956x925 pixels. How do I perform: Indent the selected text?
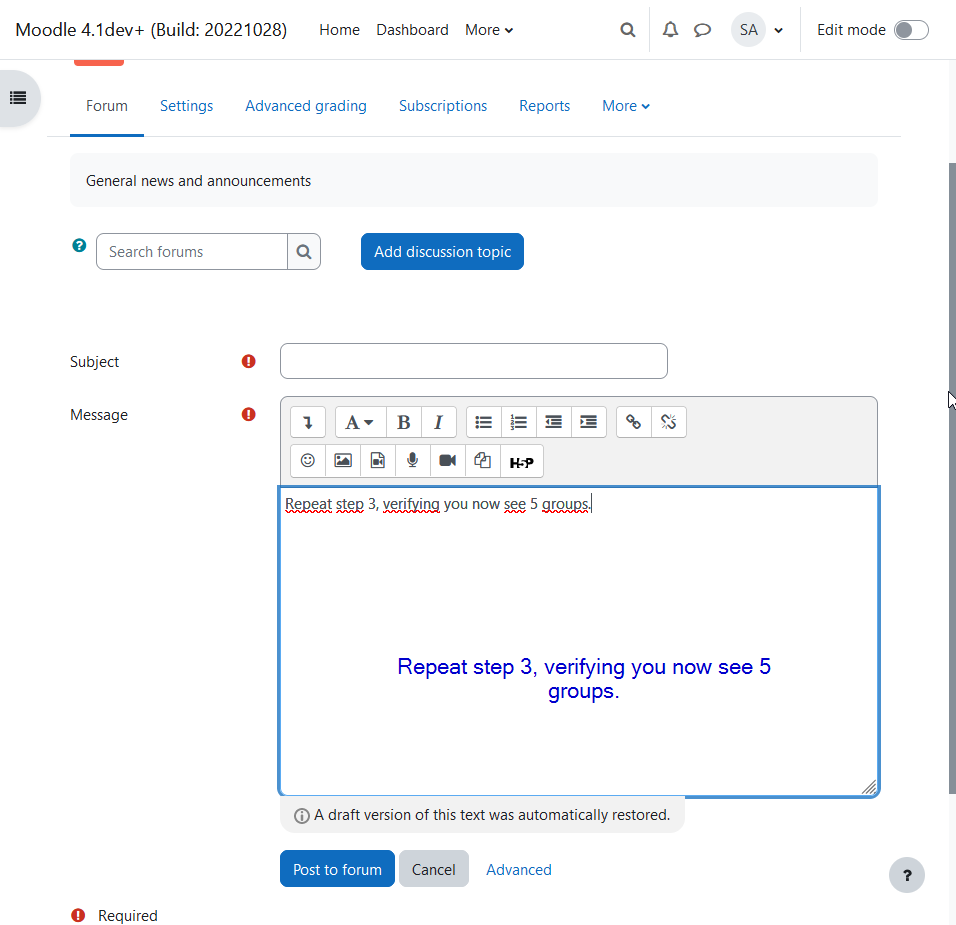tap(588, 422)
